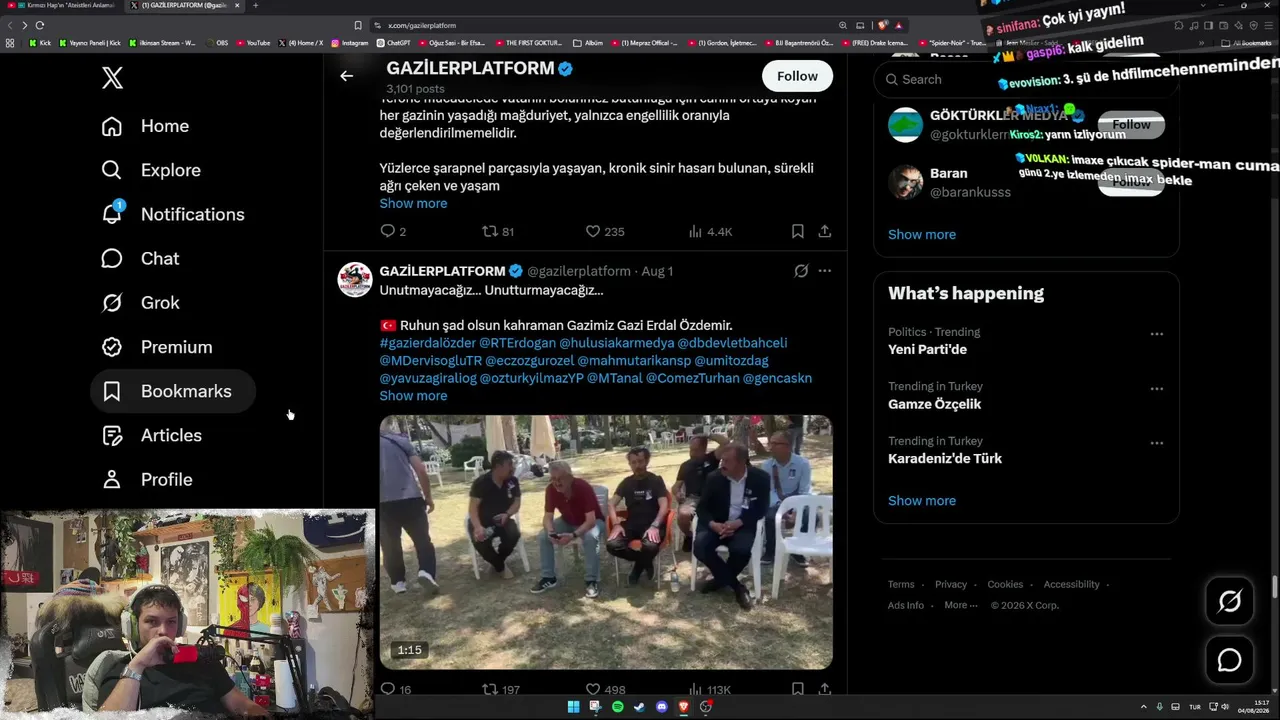The image size is (1280, 720).
Task: Open Premium in the sidebar
Action: (157, 347)
